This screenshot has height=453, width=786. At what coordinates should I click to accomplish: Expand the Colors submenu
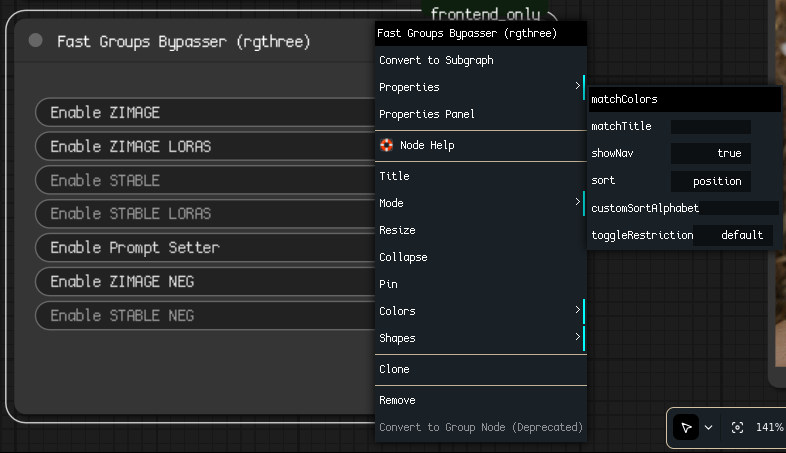[x=478, y=311]
